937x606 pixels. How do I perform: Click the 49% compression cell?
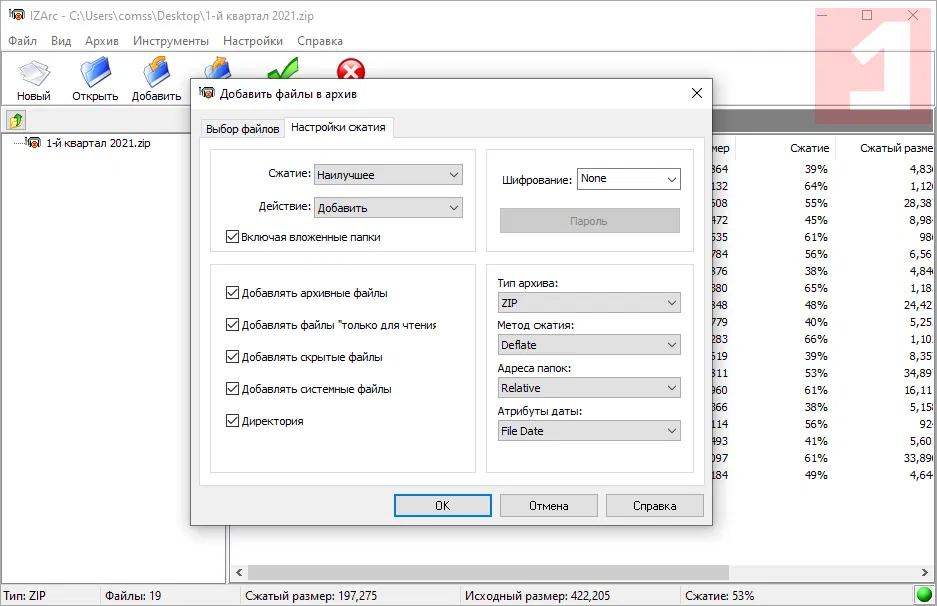816,475
